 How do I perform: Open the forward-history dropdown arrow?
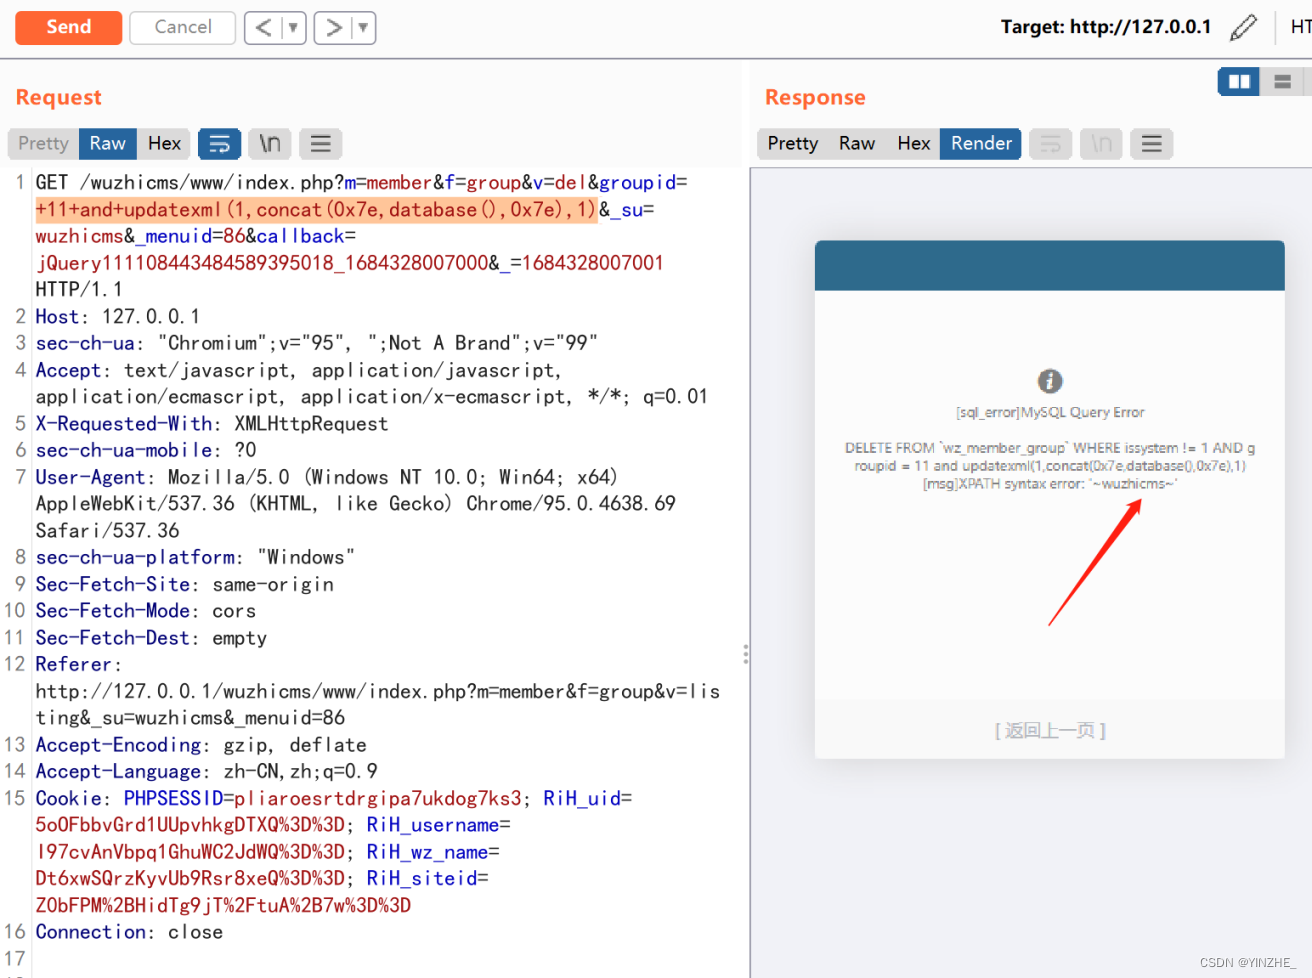[363, 28]
